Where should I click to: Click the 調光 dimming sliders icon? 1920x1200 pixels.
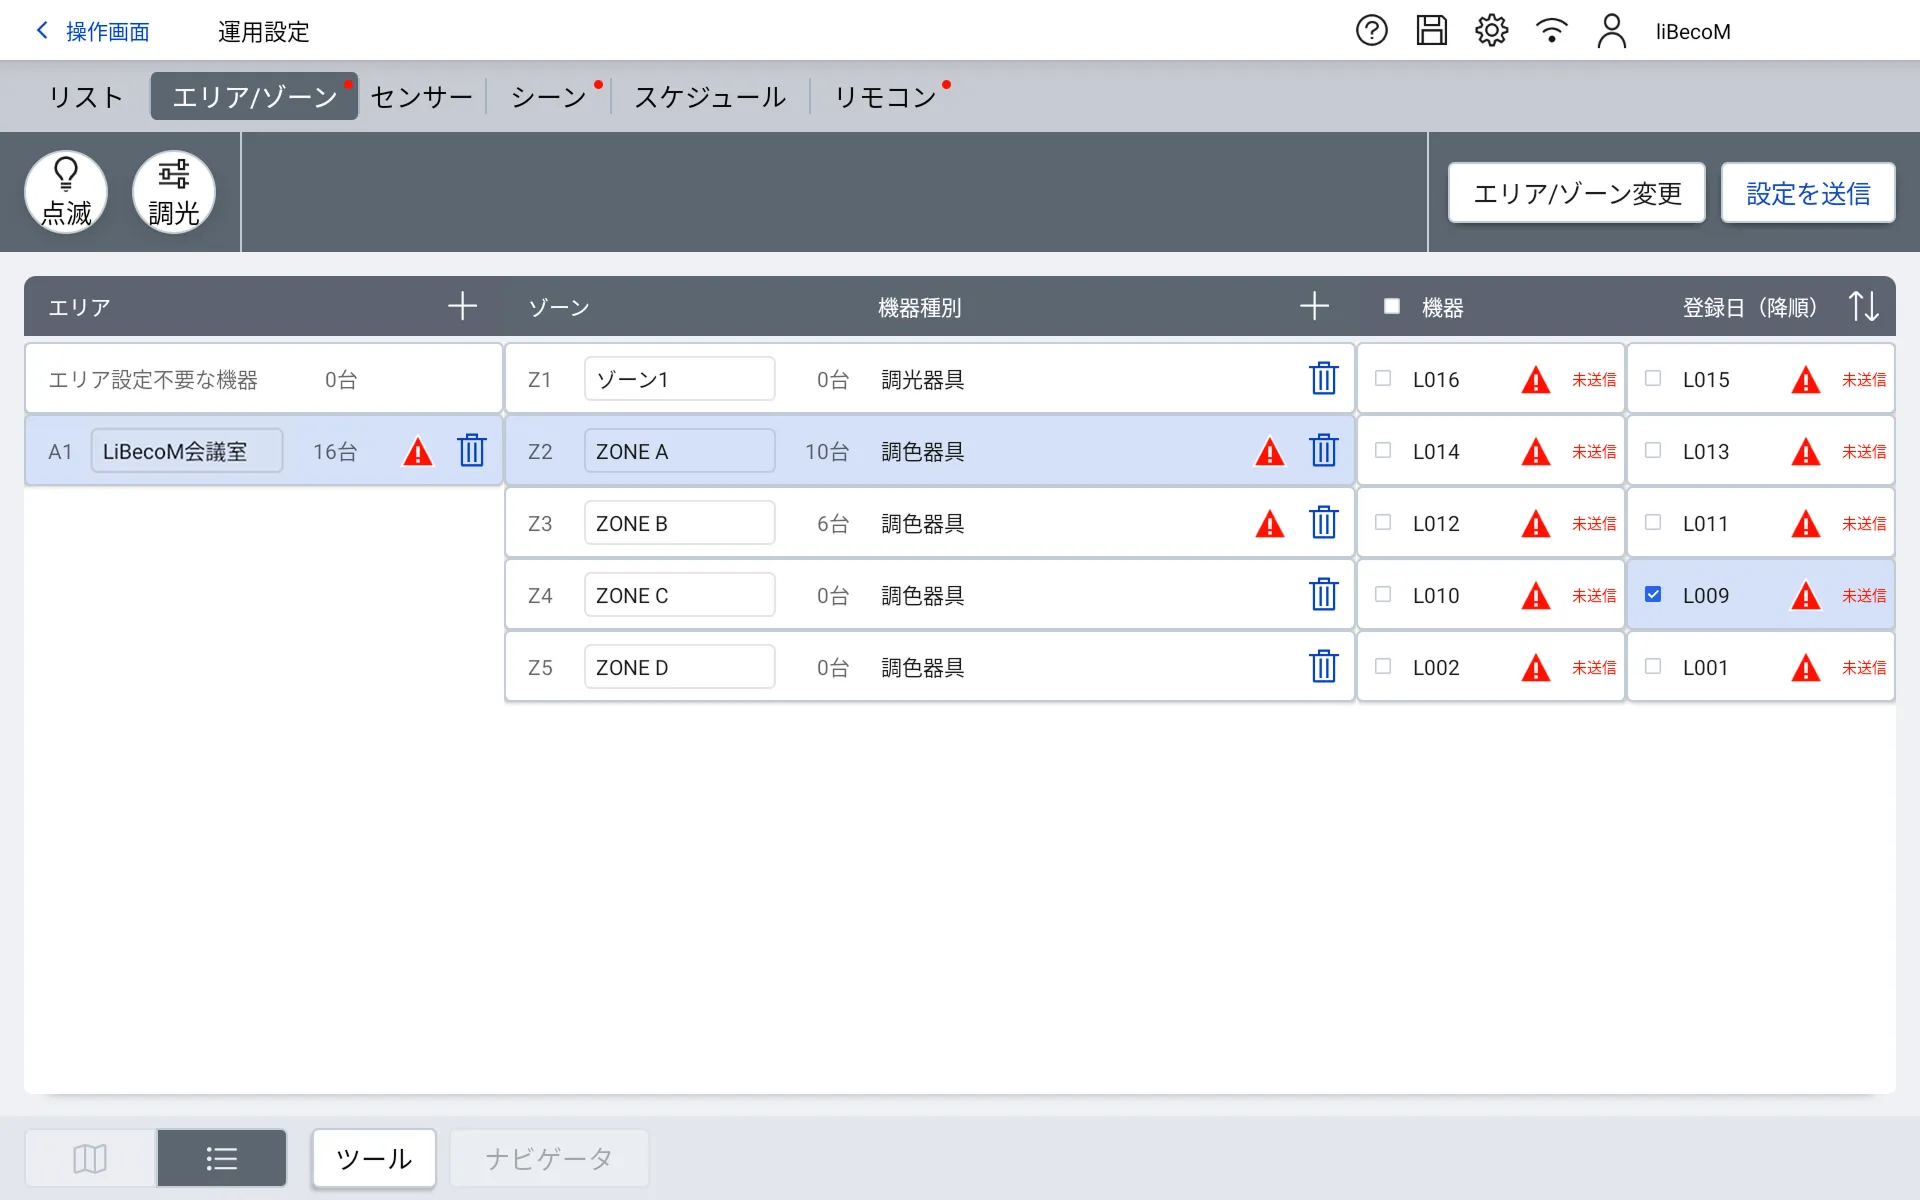174,191
